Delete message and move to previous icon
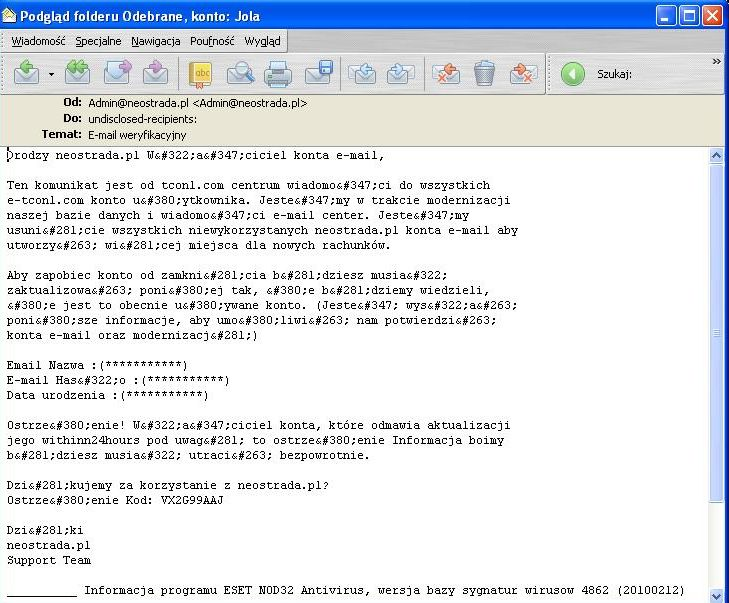The height and width of the screenshot is (603, 729). (x=446, y=74)
